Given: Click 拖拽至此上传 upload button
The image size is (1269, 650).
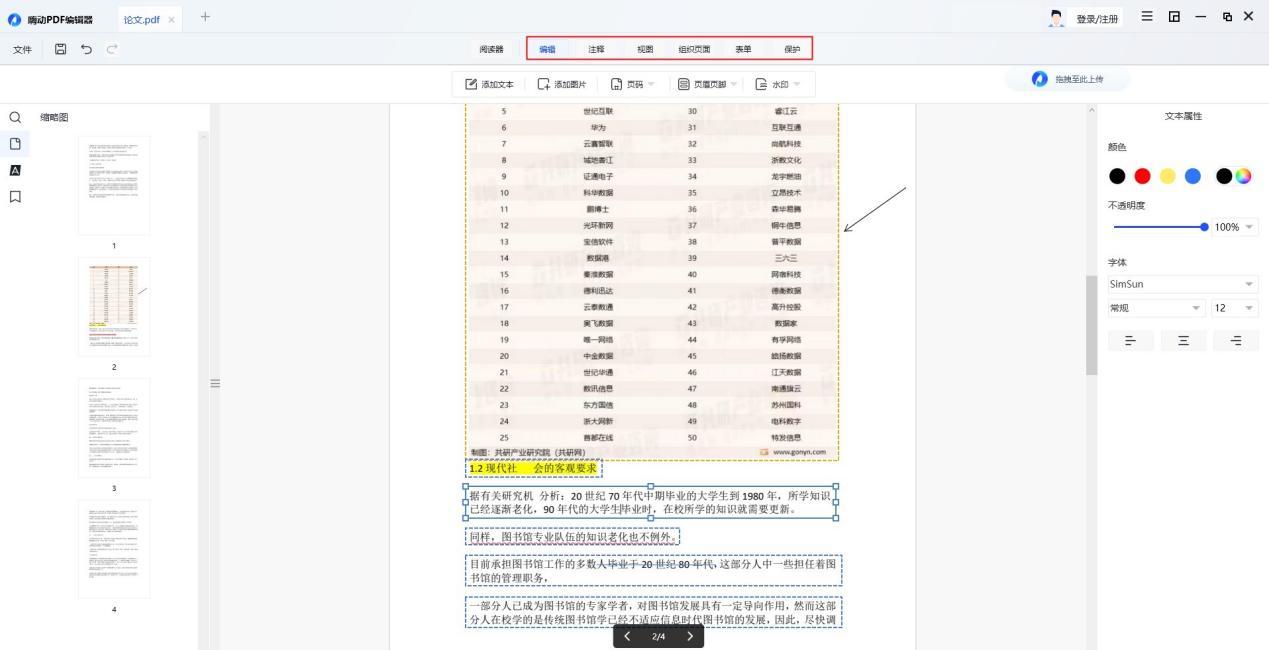Looking at the screenshot, I should tap(1068, 78).
